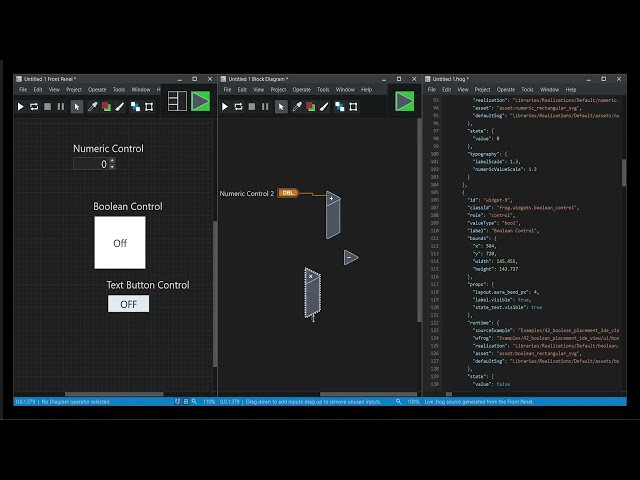Click Front Panel horizontal scrollbar thumb
Screen dimensions: 640x480
click(x=114, y=394)
